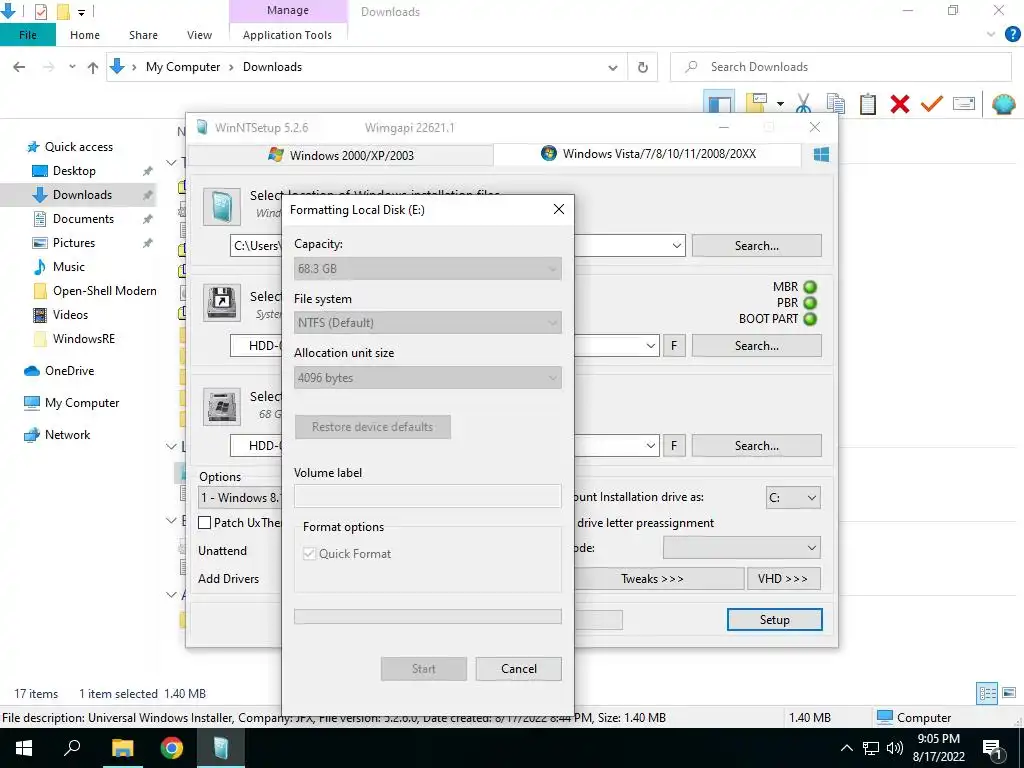Click the F button for installation drive
Viewport: 1024px width, 768px height.
click(x=674, y=445)
